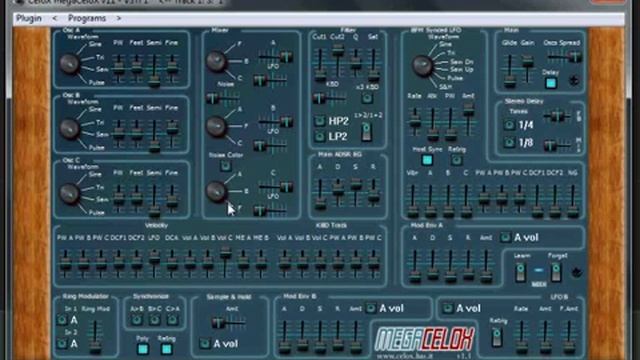Click the LFO Rate slider
The height and width of the screenshot is (360, 640).
click(x=414, y=121)
